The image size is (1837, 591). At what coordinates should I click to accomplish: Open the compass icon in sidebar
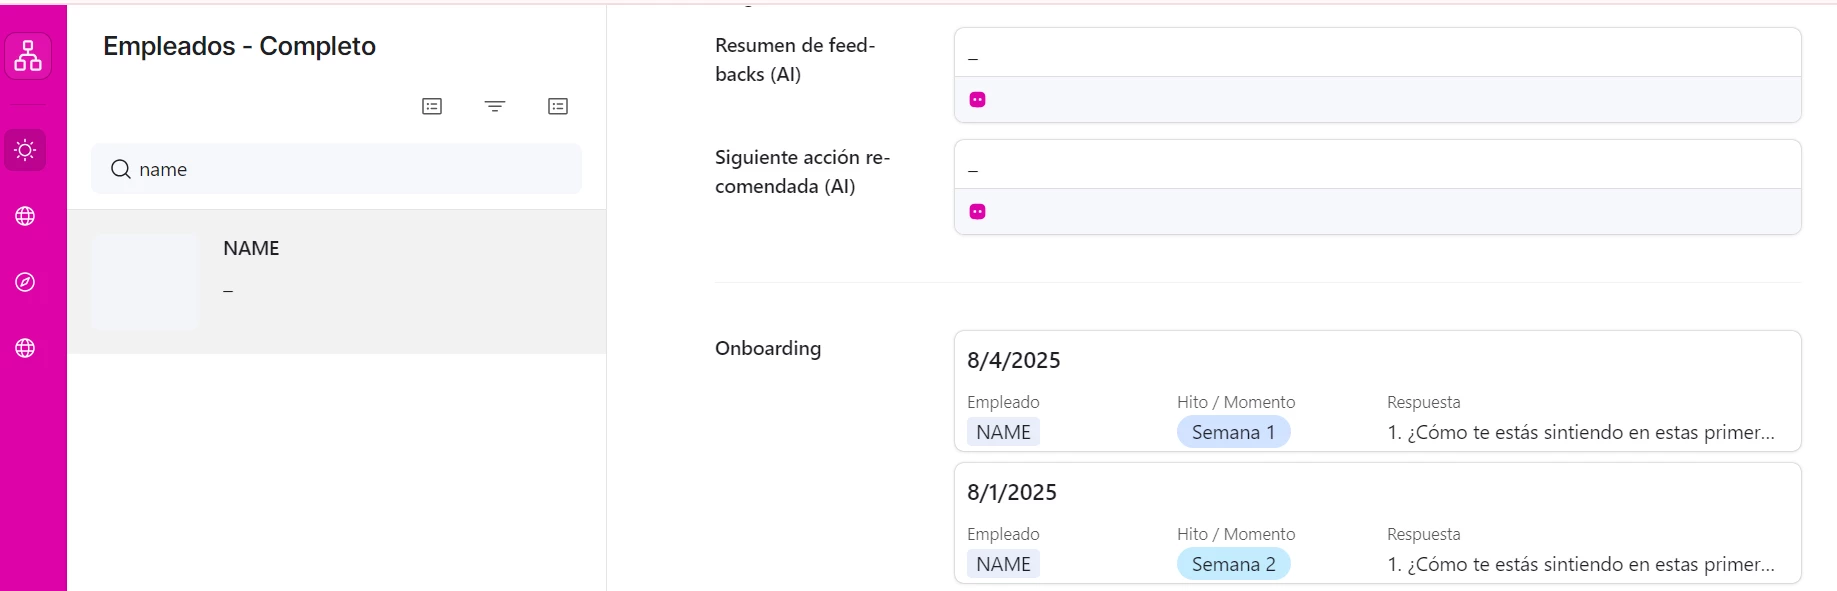(25, 282)
